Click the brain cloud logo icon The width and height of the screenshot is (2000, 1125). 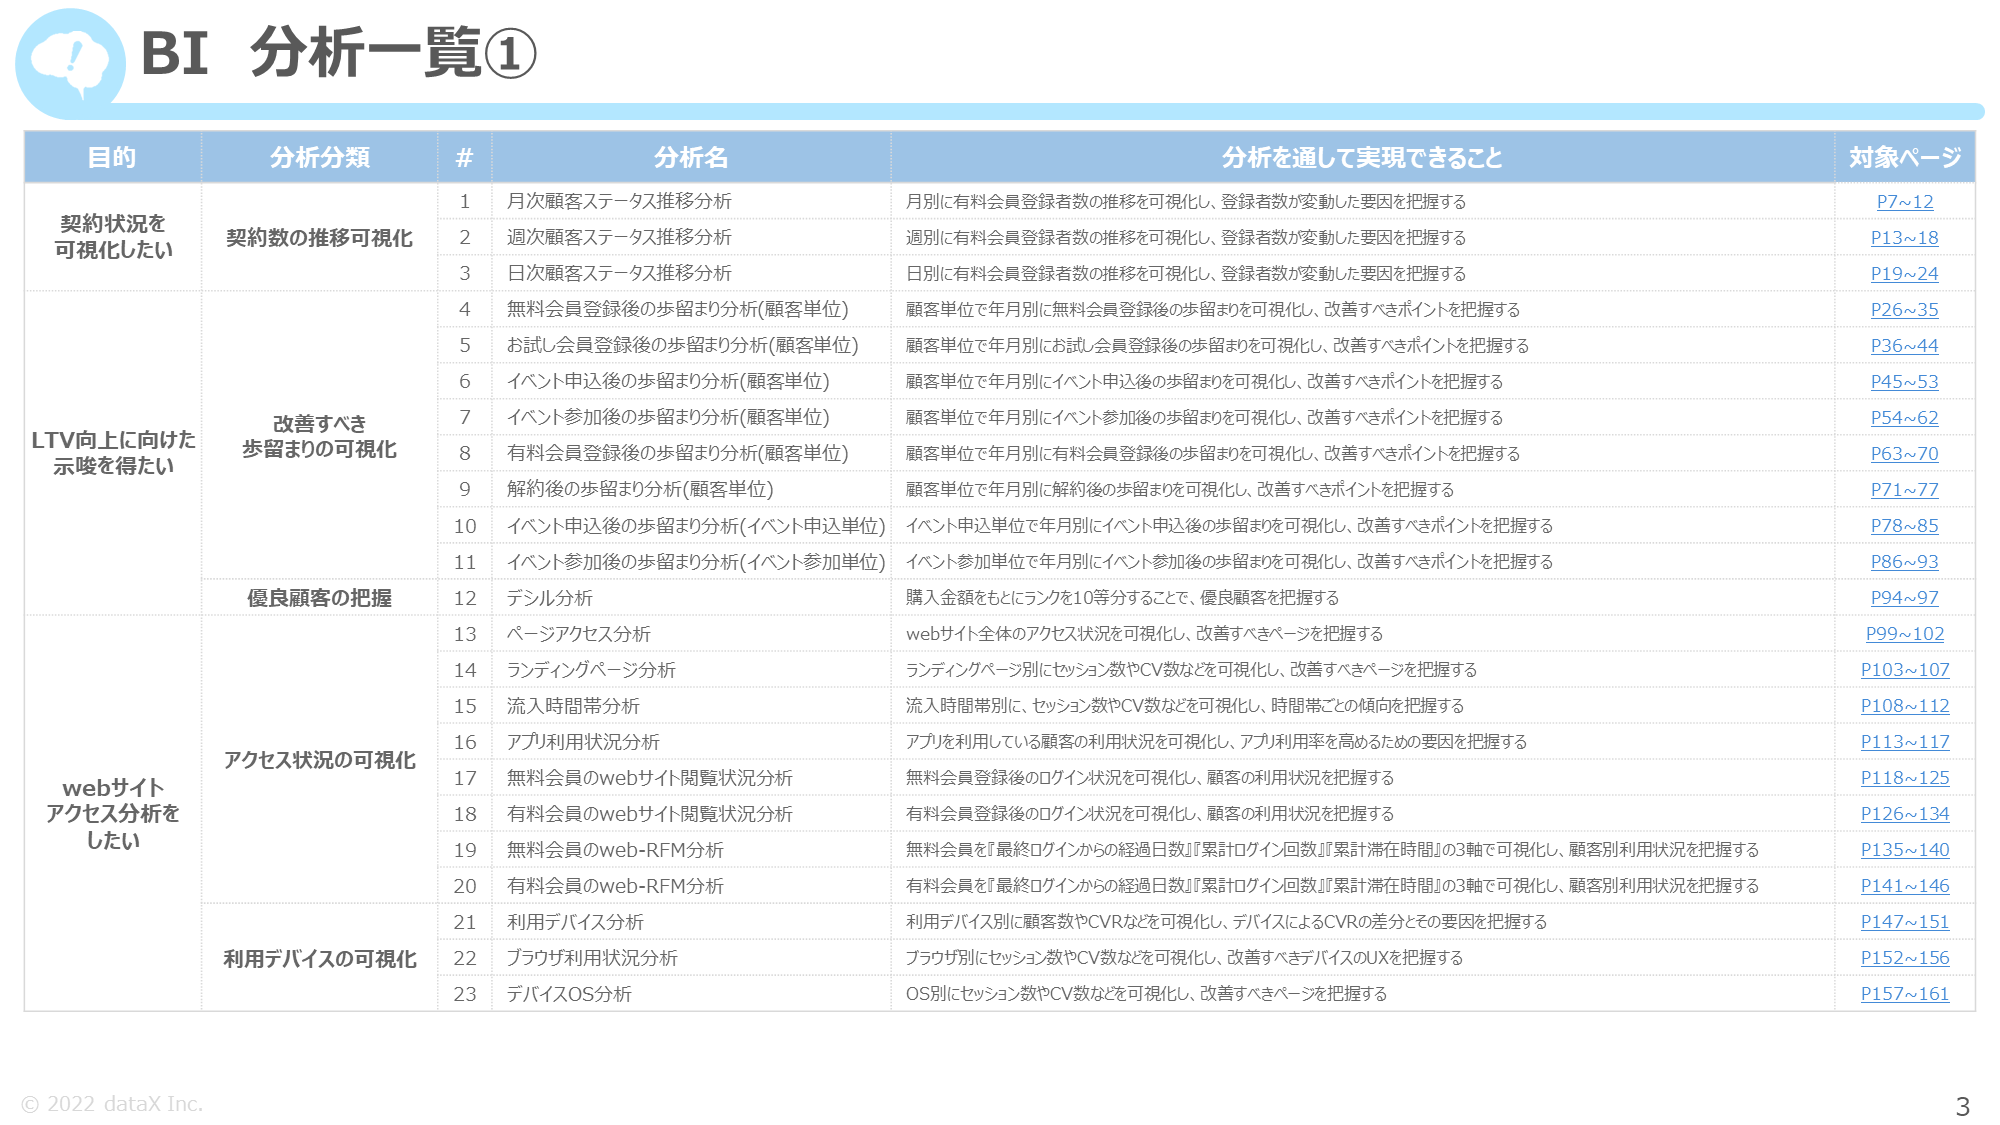coord(69,63)
